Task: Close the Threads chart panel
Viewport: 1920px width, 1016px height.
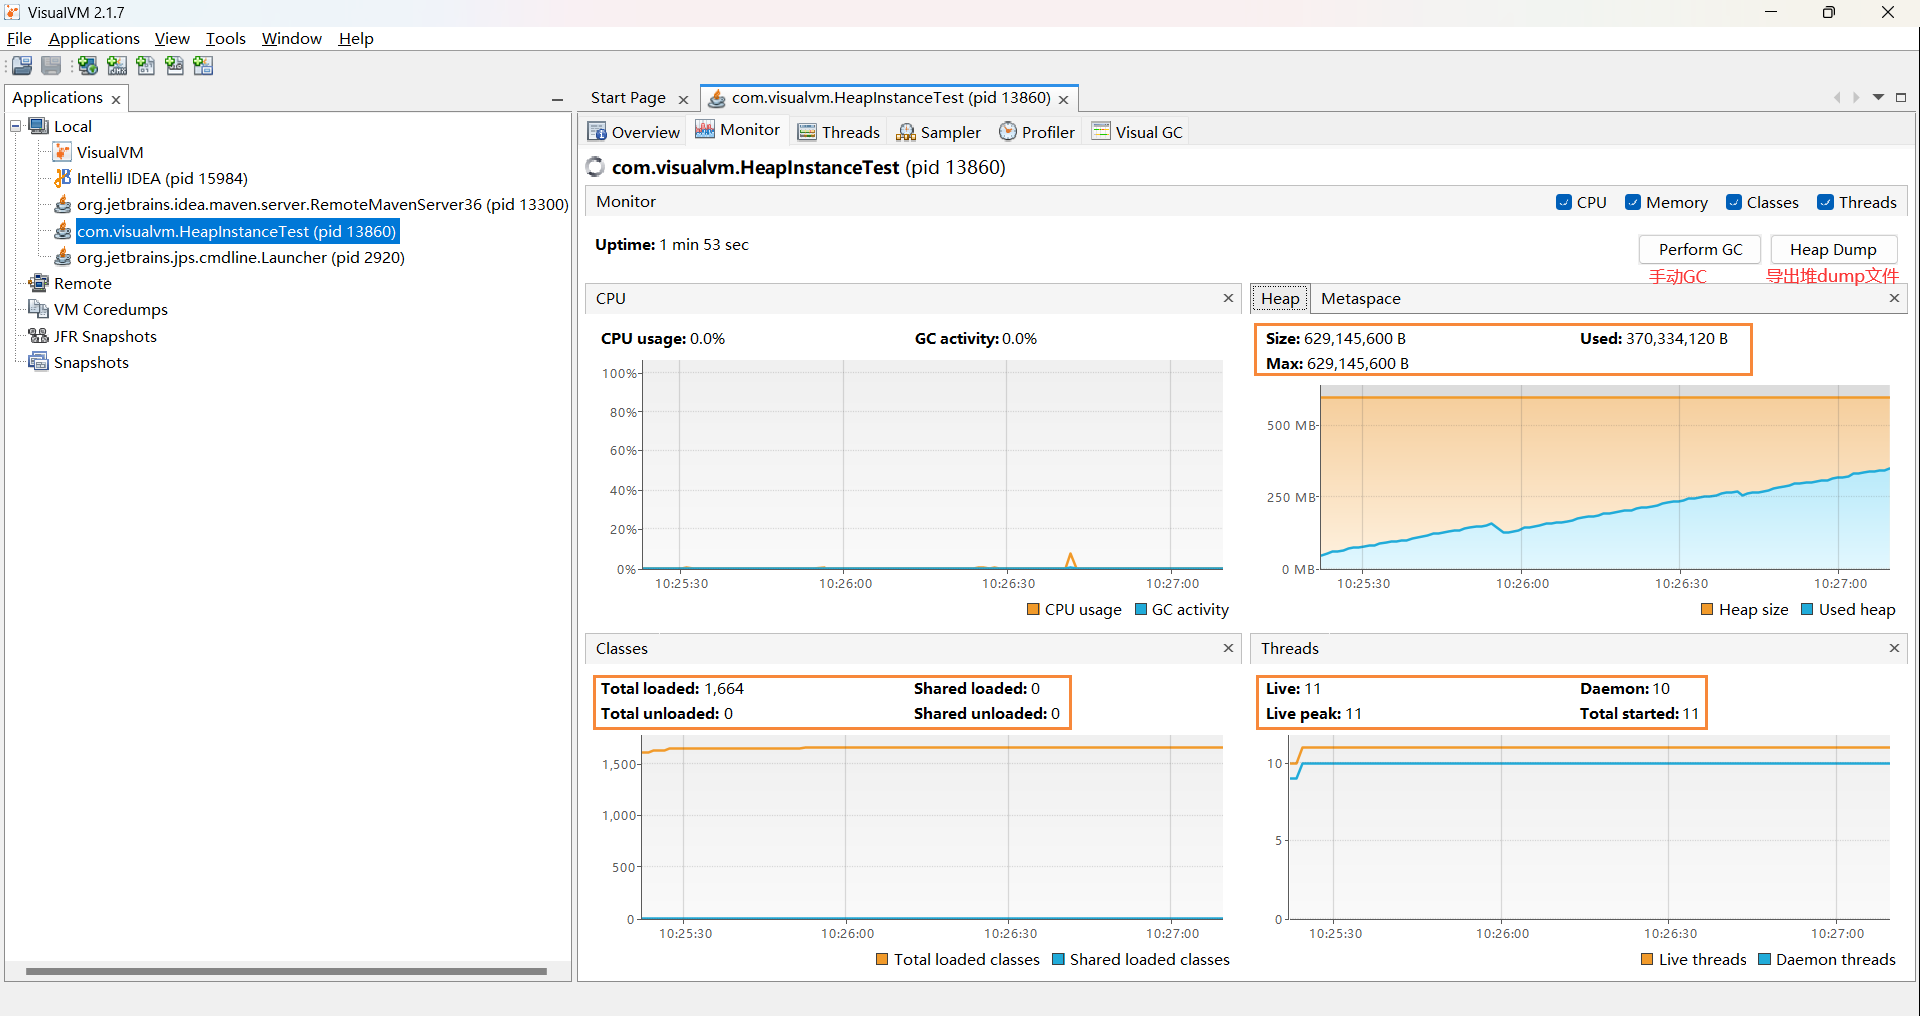Action: [1894, 648]
